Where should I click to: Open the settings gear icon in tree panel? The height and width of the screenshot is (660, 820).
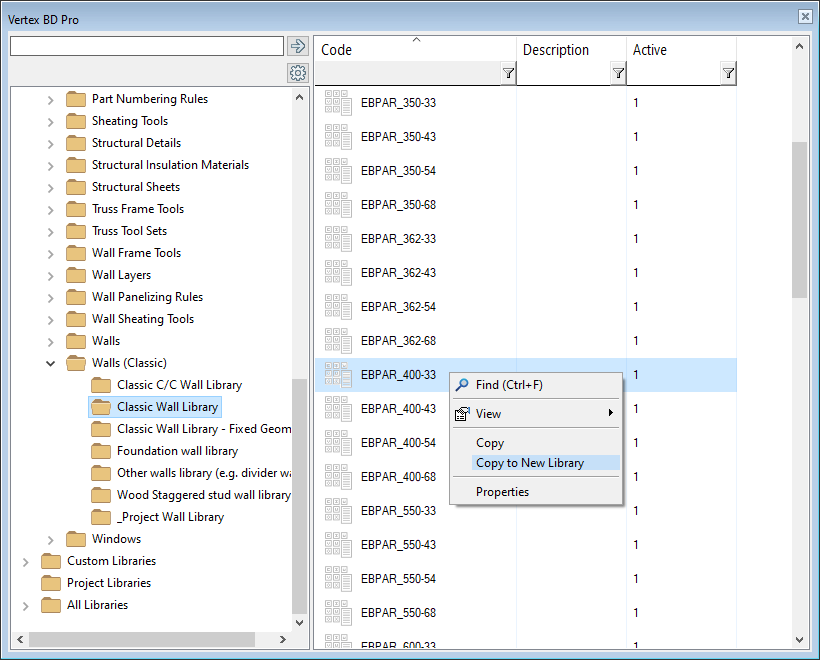click(x=297, y=73)
